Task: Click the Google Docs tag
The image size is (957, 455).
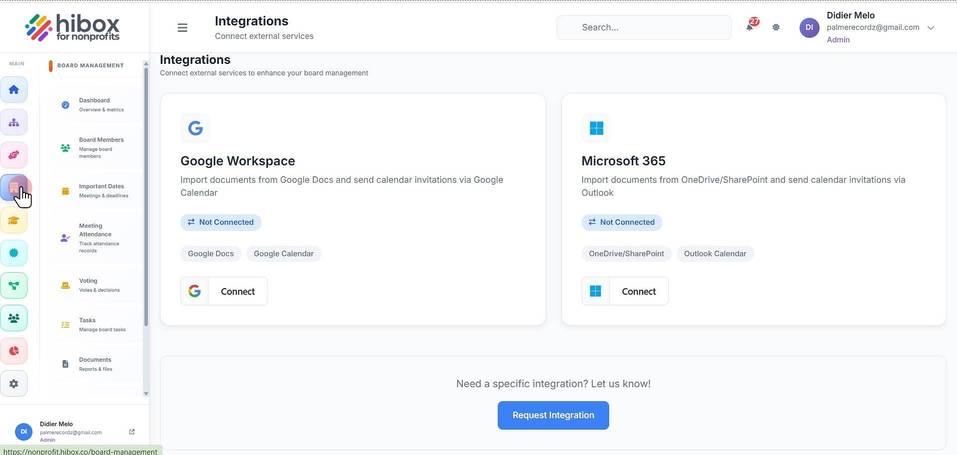Action: coord(211,253)
